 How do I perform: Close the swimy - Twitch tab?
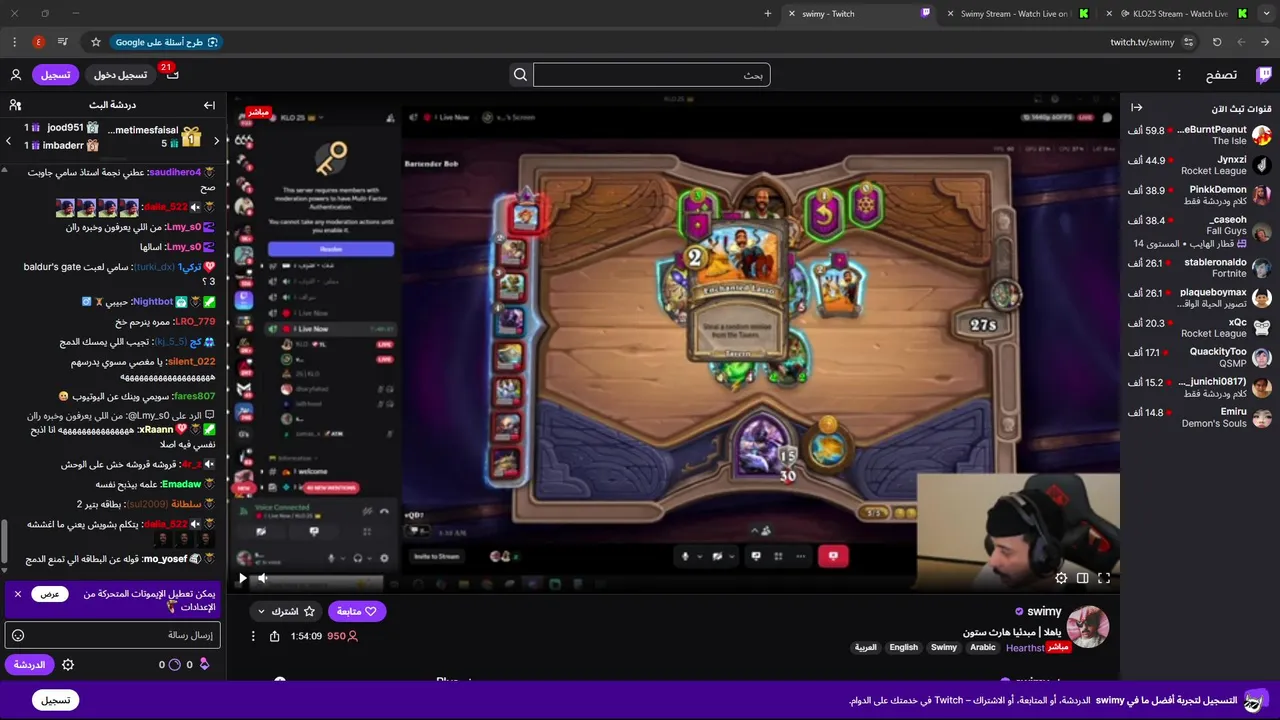coord(792,14)
